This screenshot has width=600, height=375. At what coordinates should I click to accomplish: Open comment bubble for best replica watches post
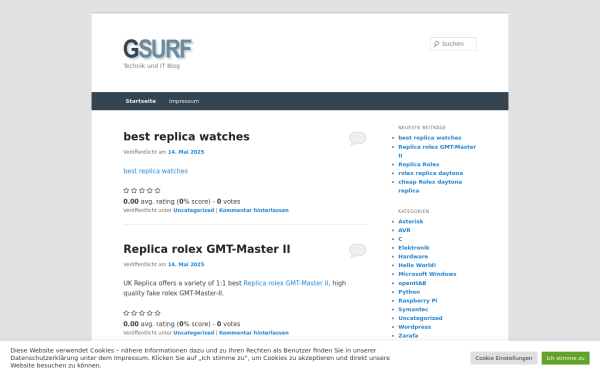357,138
